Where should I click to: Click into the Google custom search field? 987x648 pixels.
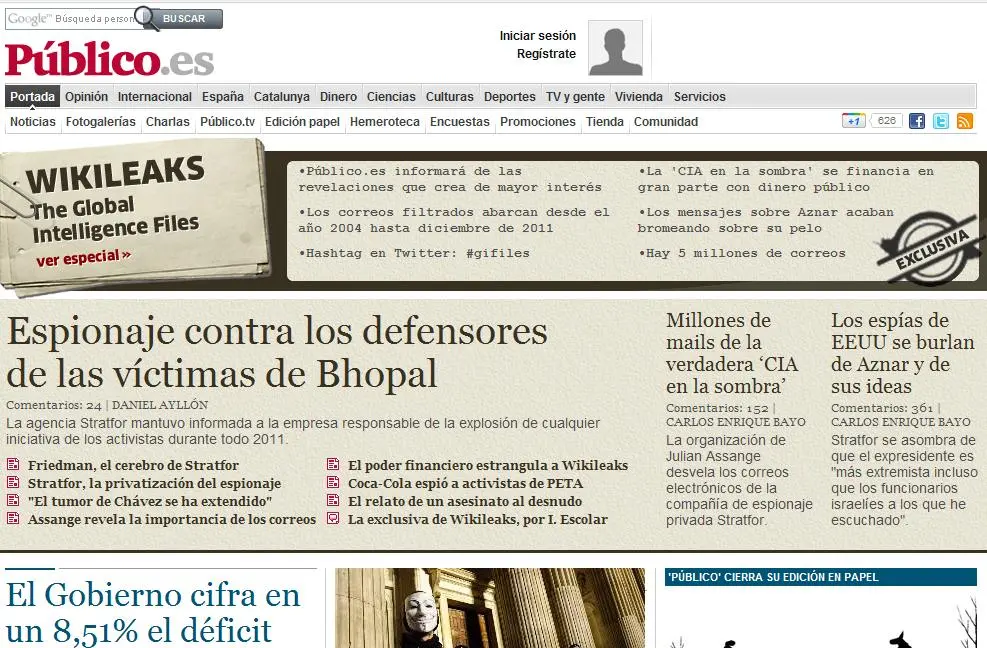(72, 19)
